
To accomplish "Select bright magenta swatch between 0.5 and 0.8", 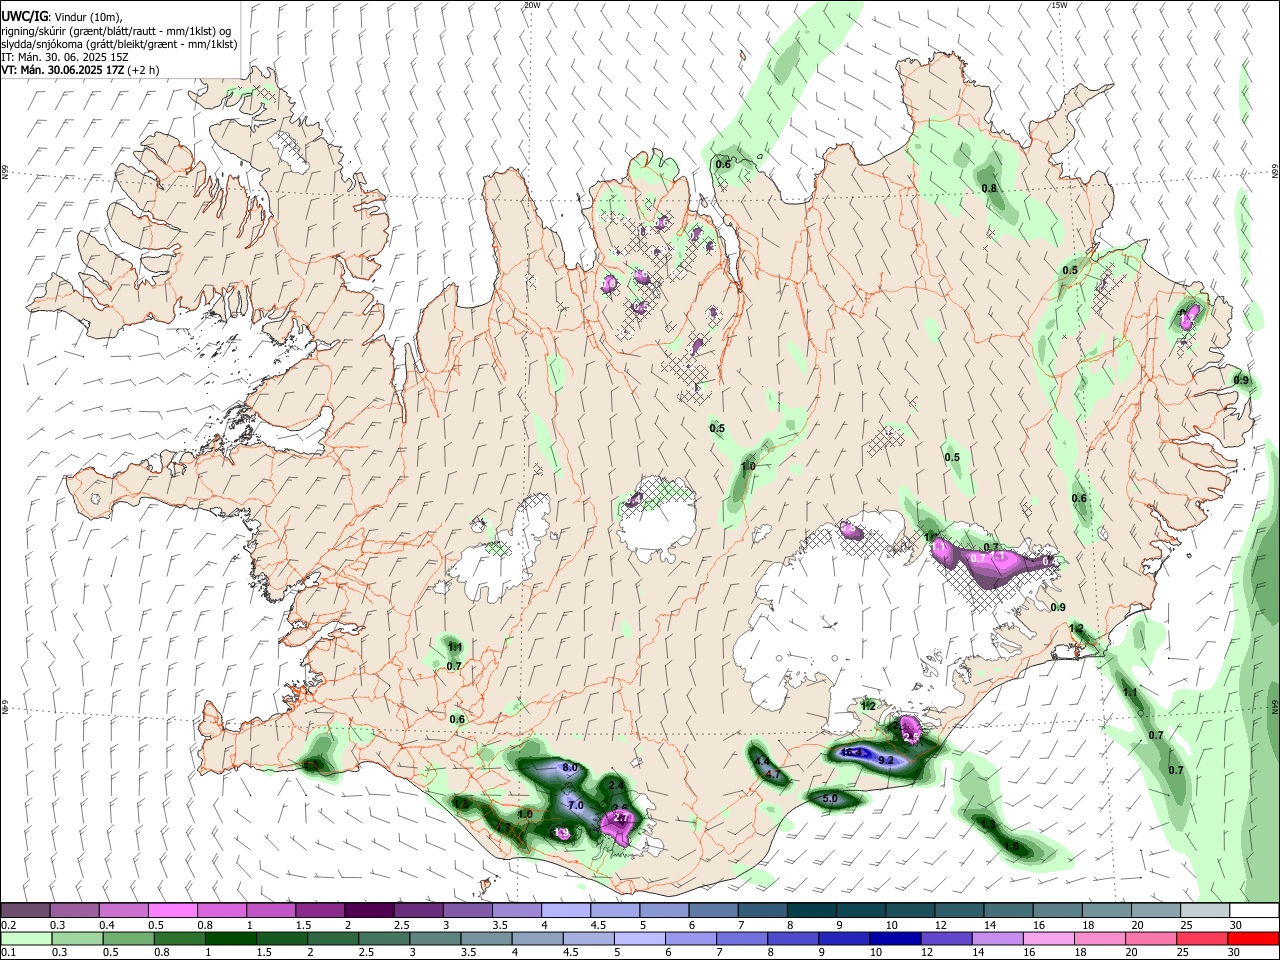I will (x=172, y=911).
